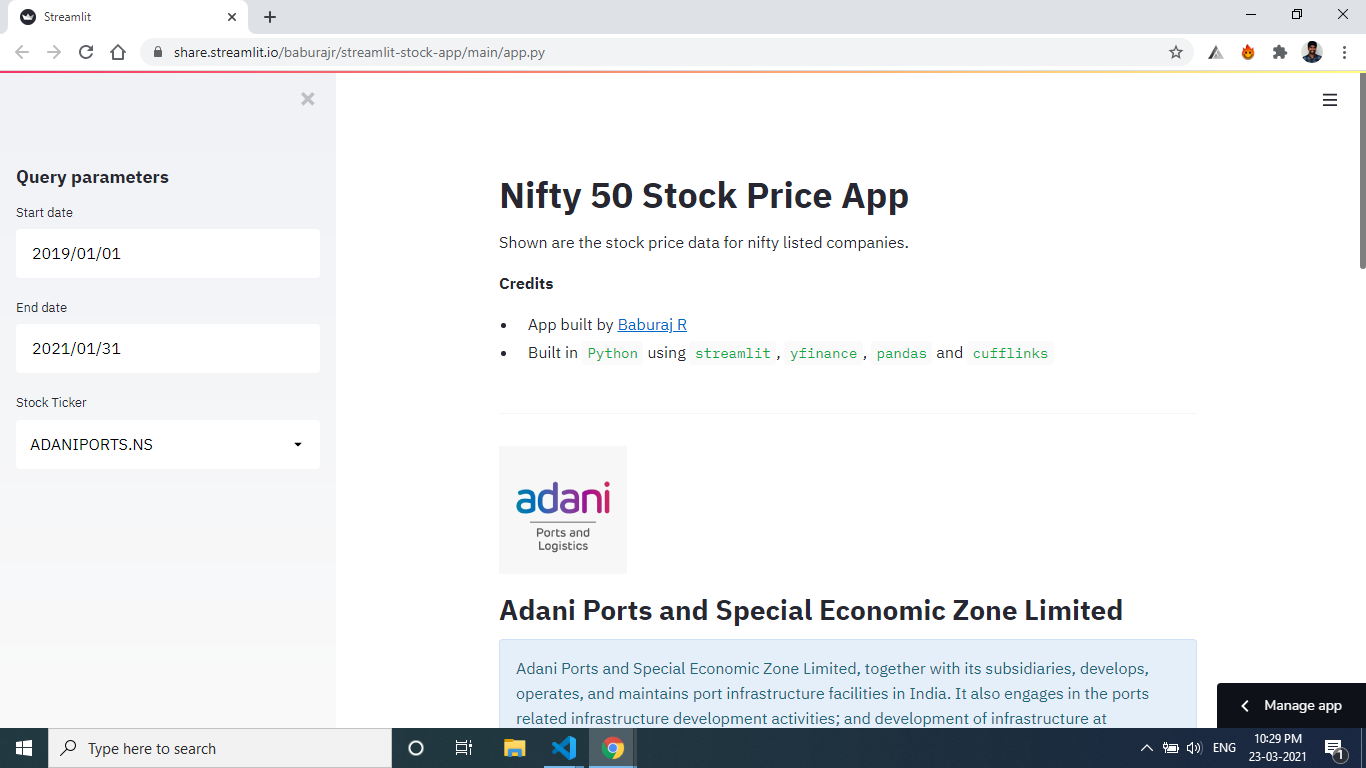This screenshot has height=768, width=1366.
Task: Reload the current page
Action: (x=86, y=52)
